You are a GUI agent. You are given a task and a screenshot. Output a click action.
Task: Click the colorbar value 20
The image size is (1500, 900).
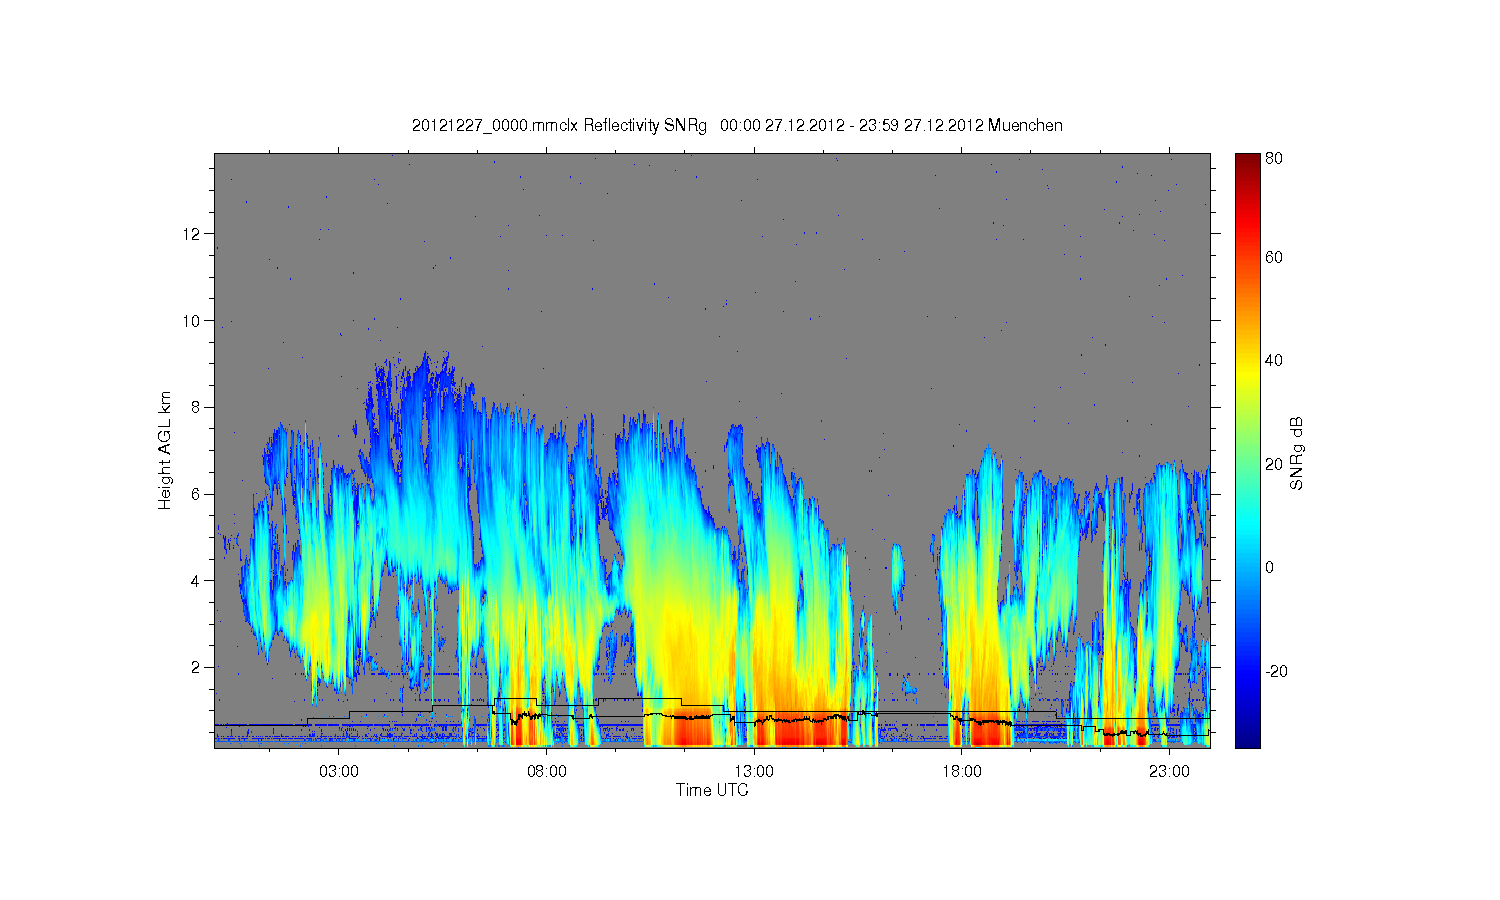[x=1274, y=464]
